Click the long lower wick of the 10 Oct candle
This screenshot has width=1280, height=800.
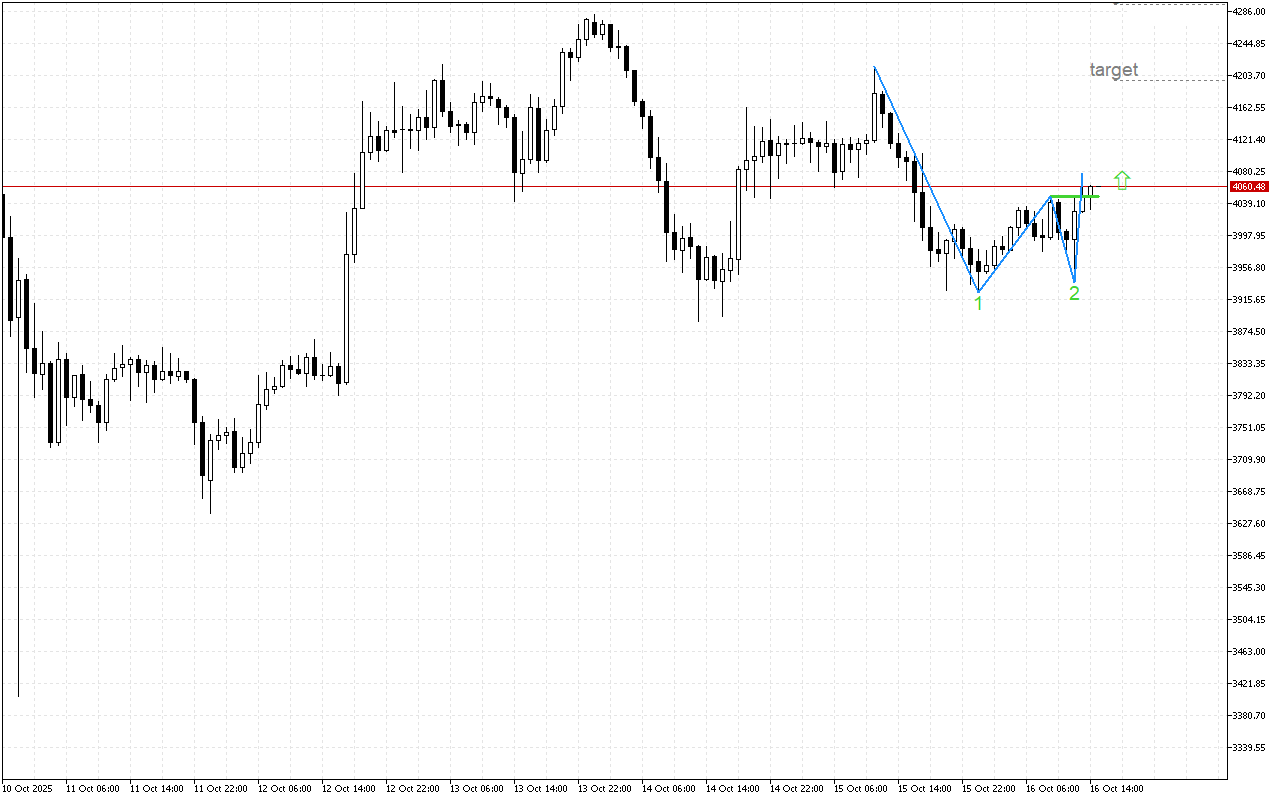point(18,550)
